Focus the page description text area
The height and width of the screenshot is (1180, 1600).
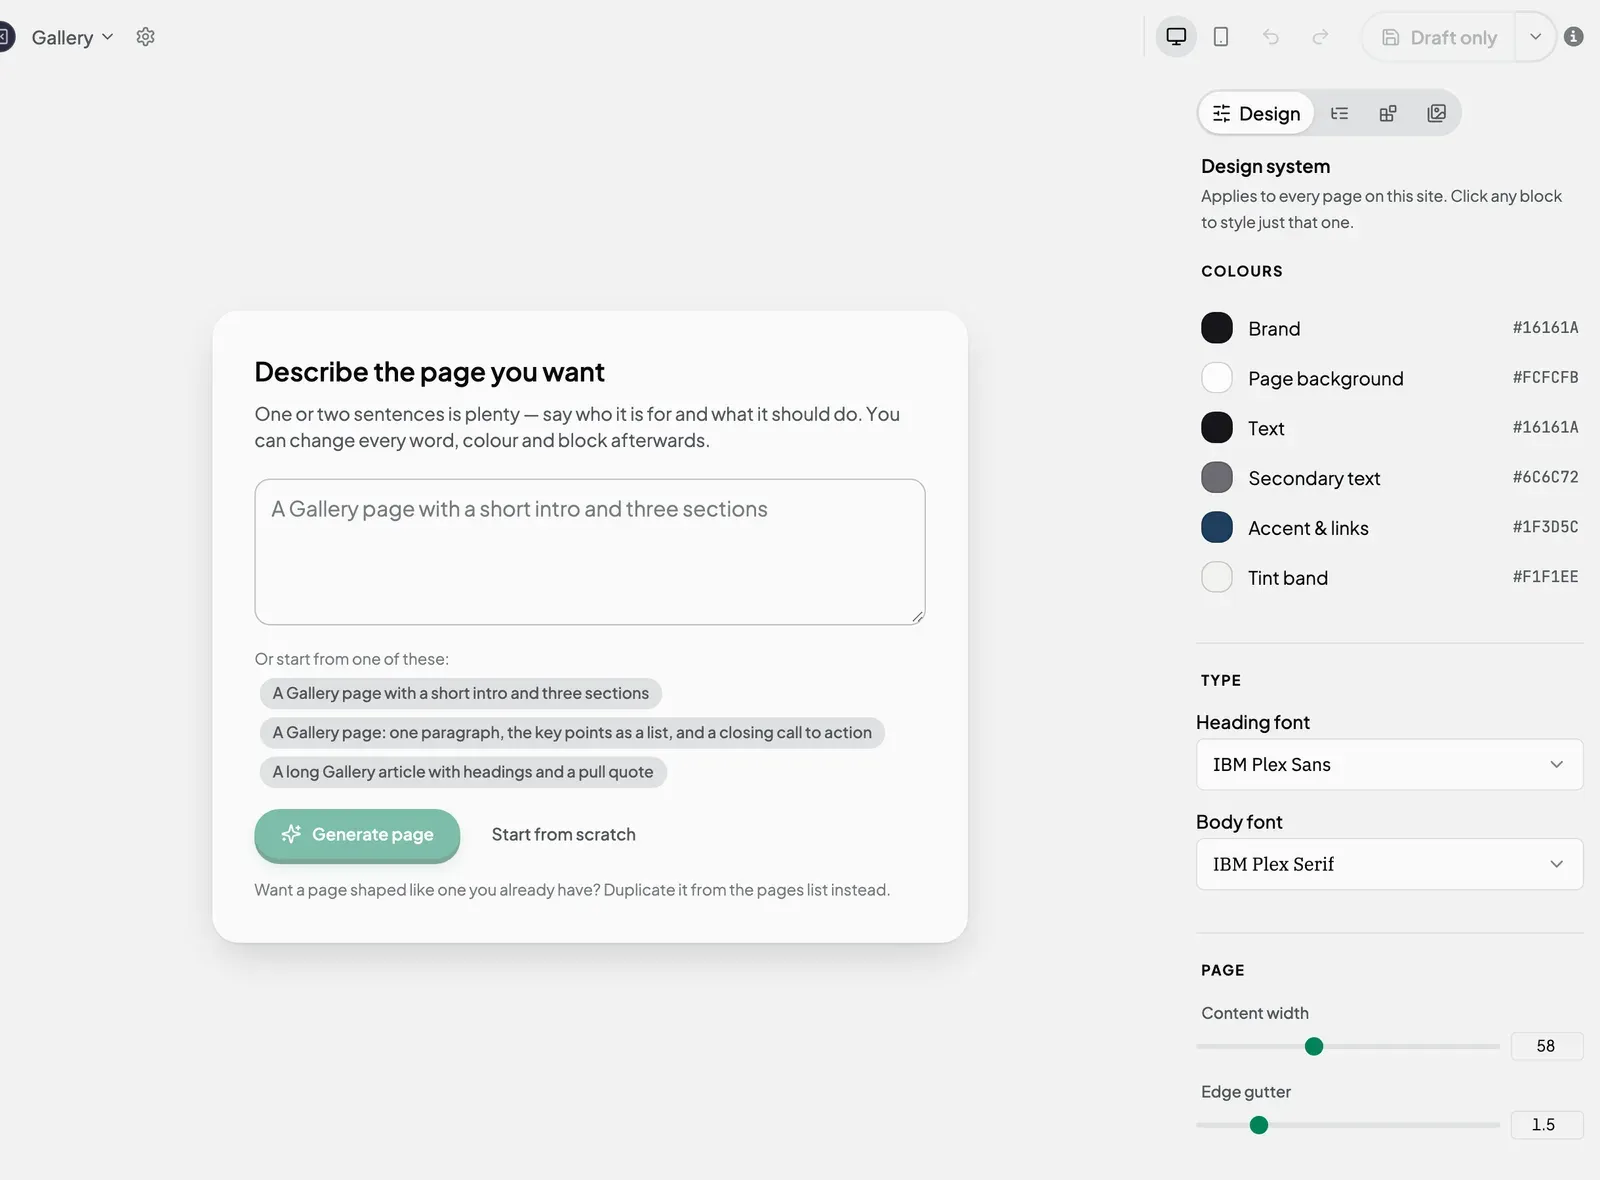point(590,552)
